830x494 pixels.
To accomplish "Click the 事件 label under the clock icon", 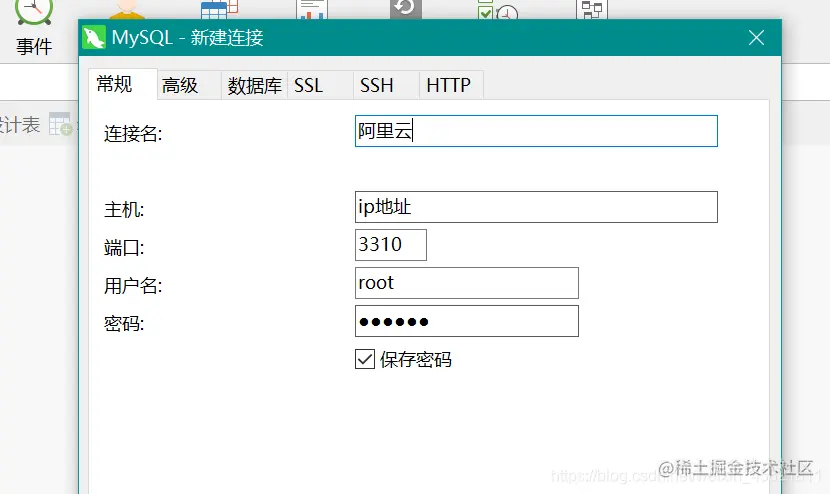I will [x=34, y=47].
